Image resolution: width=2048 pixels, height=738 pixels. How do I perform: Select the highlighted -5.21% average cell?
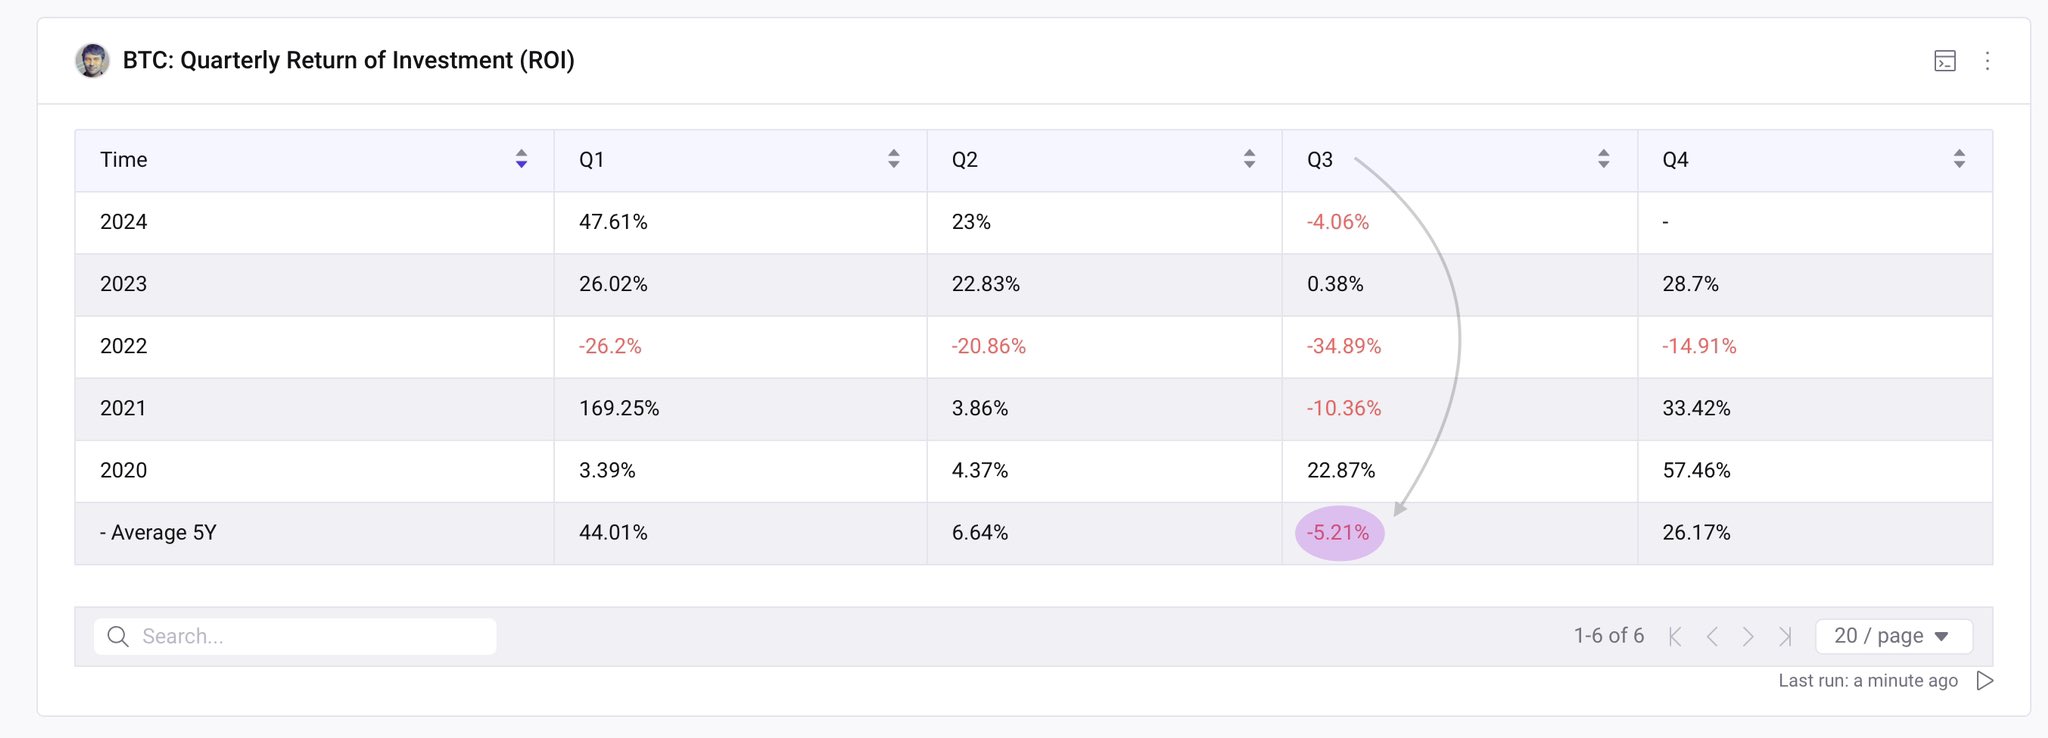[x=1338, y=533]
